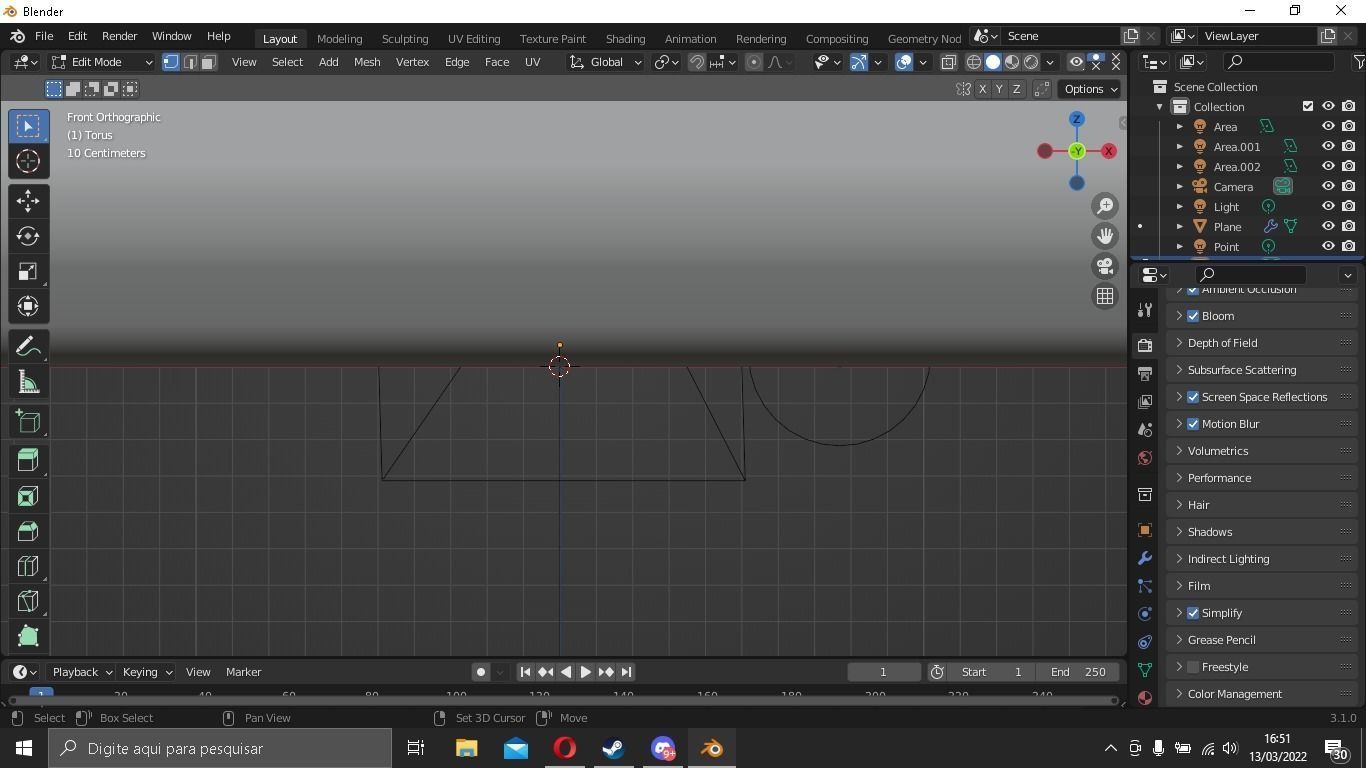Switch to face select mode
The height and width of the screenshot is (768, 1366).
point(209,62)
